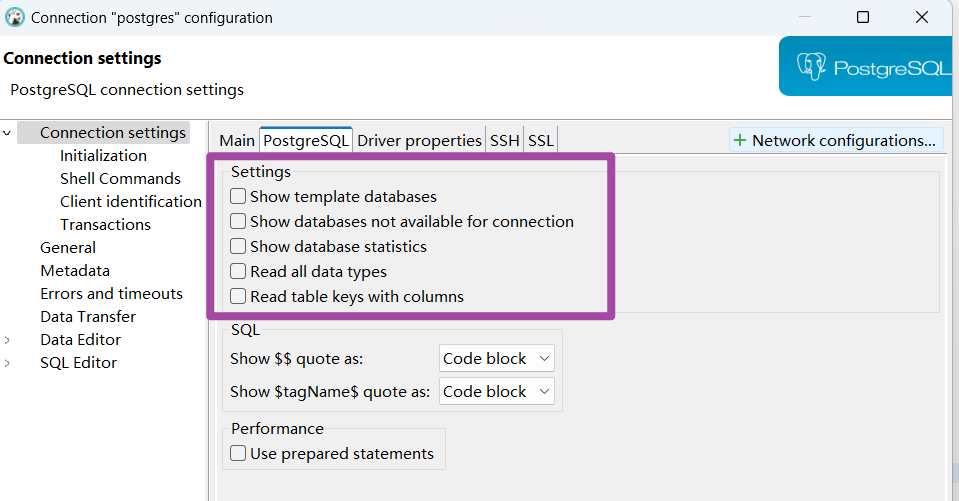Click the PostgreSQL elephant logo

point(810,67)
